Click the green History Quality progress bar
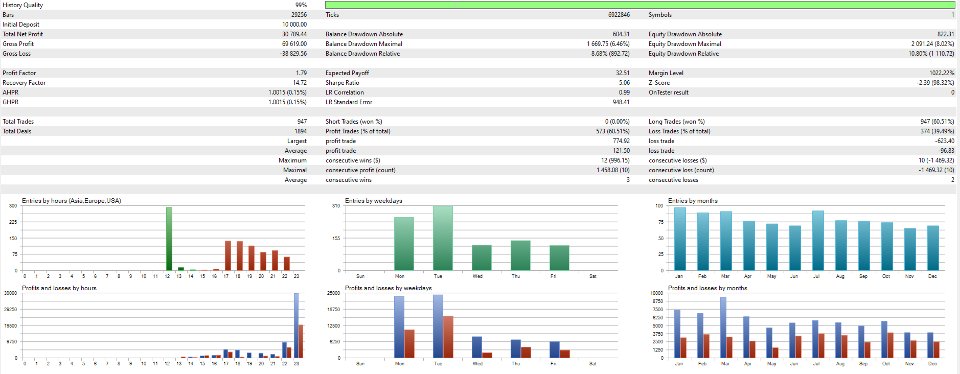This screenshot has height=374, width=960. [x=640, y=5]
